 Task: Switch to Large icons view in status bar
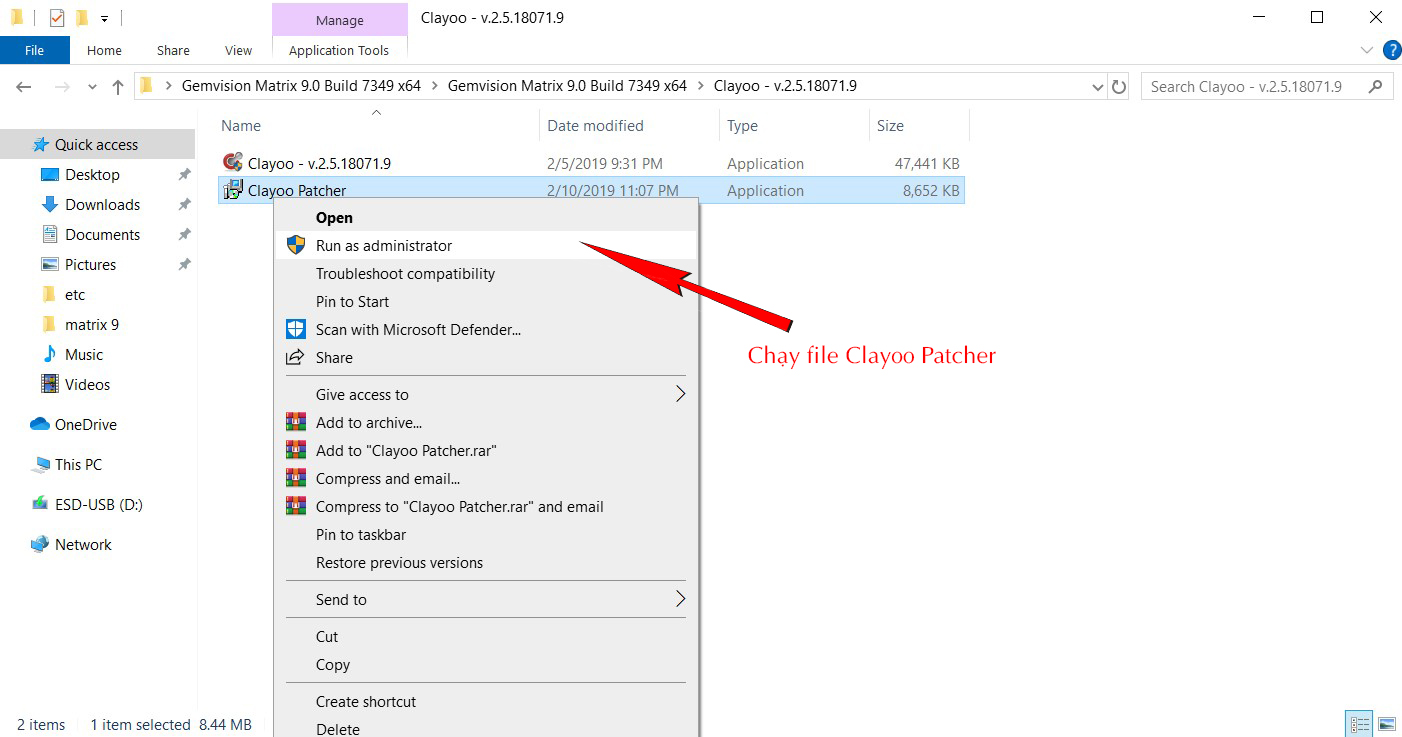point(1386,724)
